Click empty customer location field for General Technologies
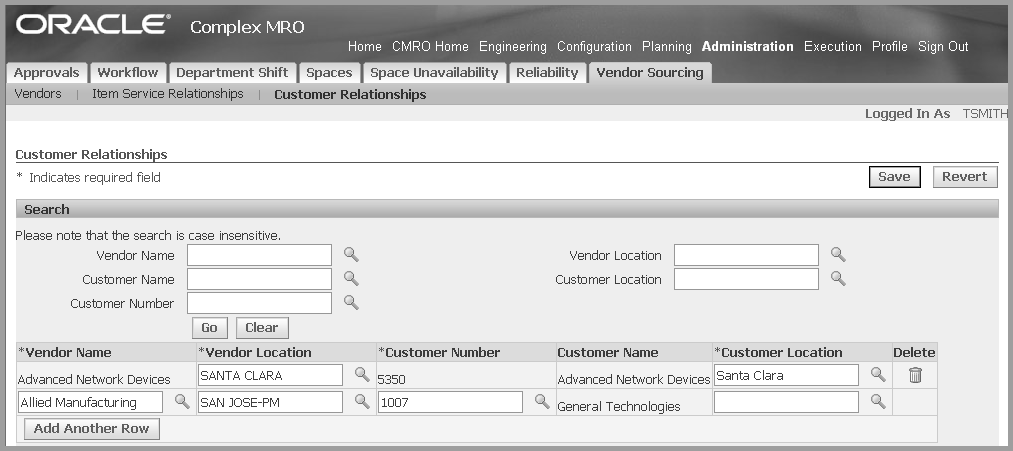1013x451 pixels. pos(786,402)
